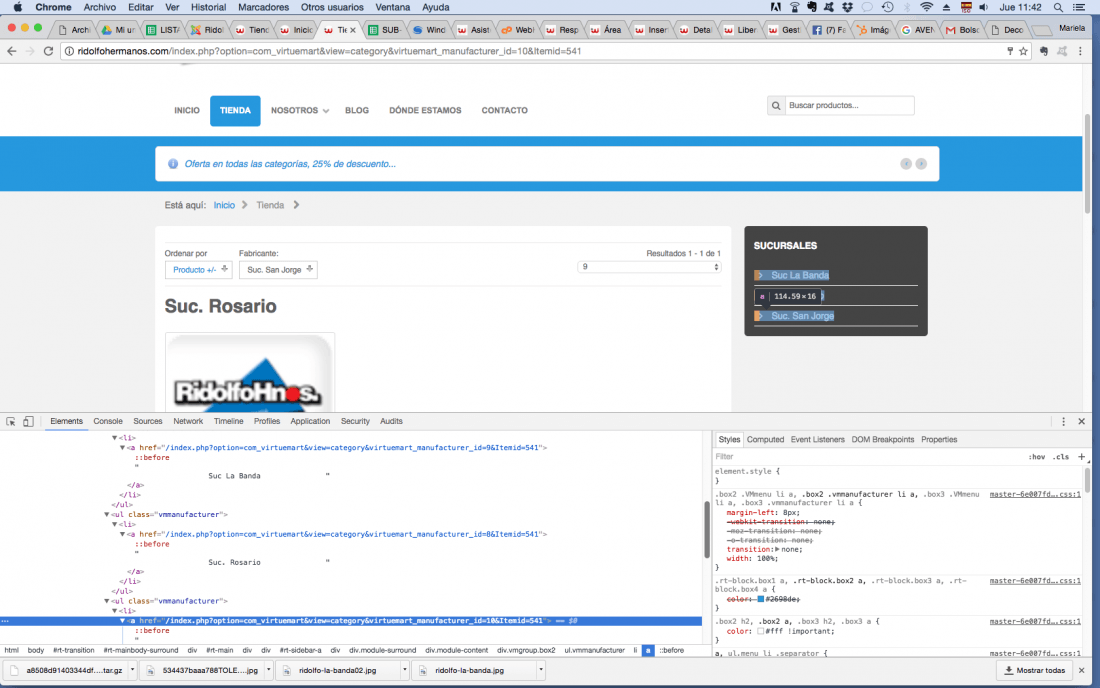The image size is (1100, 688).
Task: Select the ul.vmmanufacturer breadcrumb in DevTools
Action: [594, 651]
